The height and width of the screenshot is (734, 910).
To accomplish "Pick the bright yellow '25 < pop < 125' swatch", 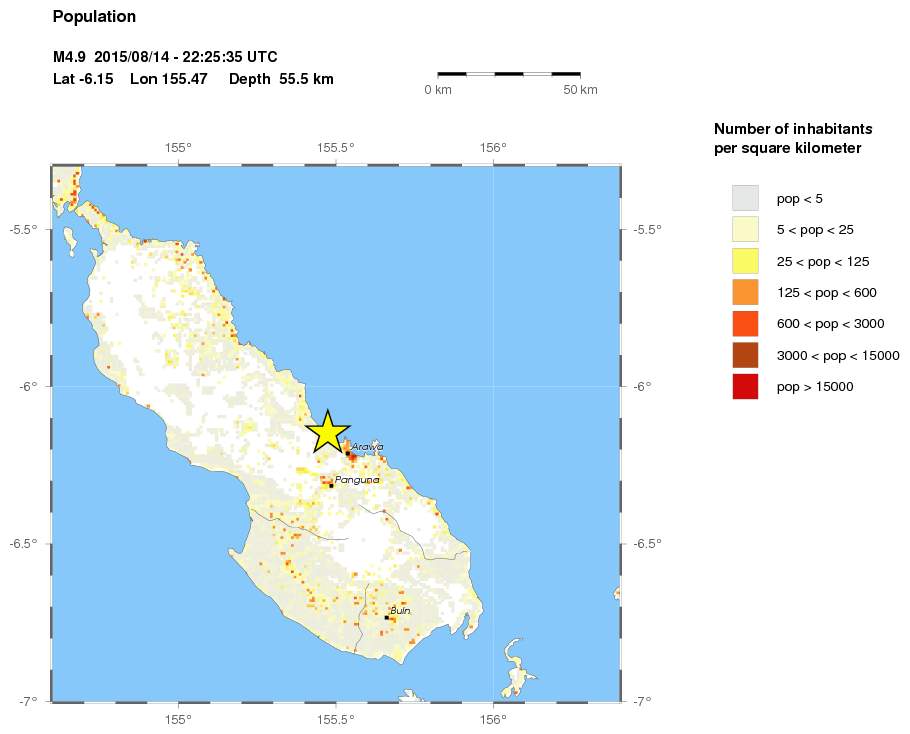I will point(745,261).
